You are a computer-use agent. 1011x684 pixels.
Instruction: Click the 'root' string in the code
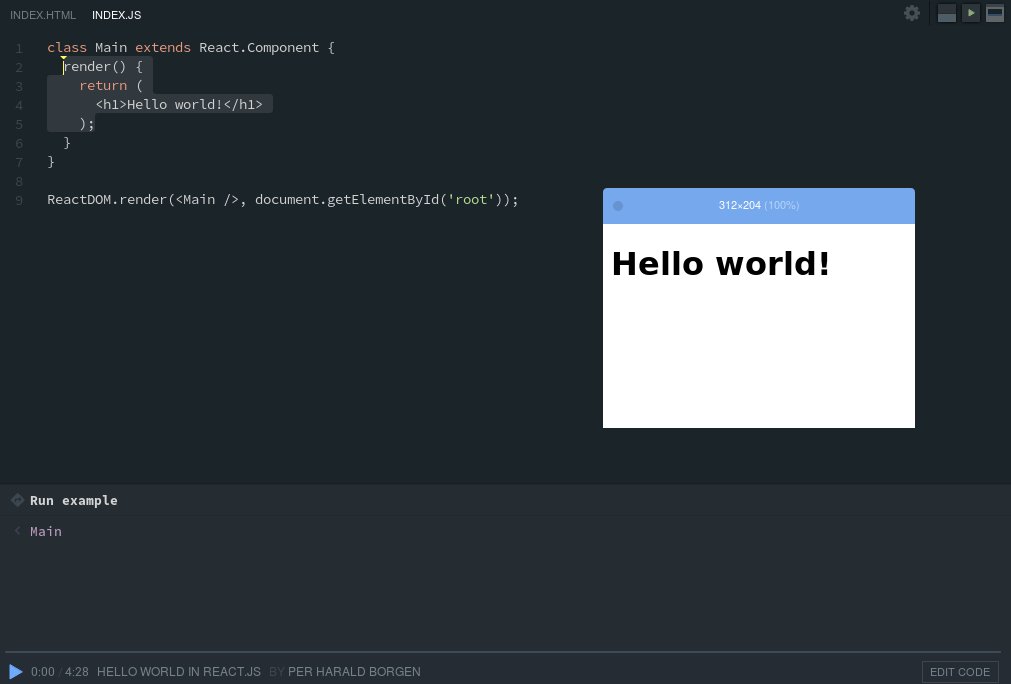pyautogui.click(x=471, y=200)
